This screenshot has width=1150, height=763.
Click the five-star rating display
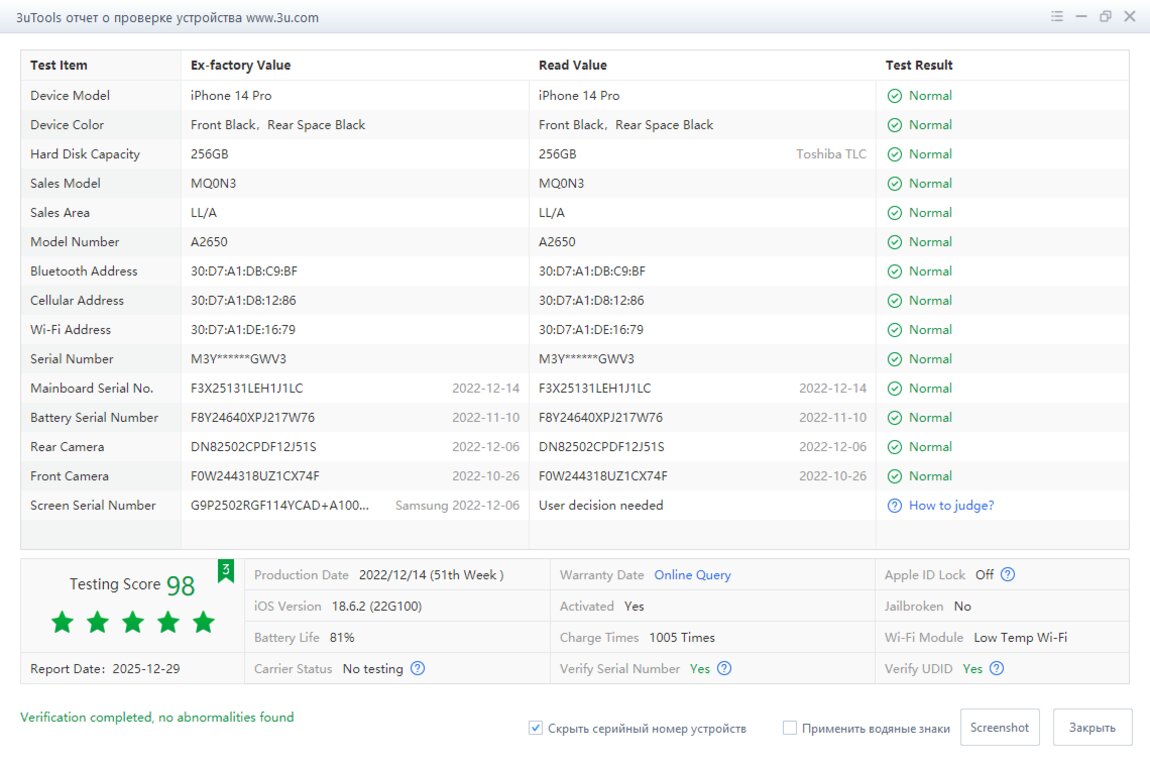click(133, 623)
